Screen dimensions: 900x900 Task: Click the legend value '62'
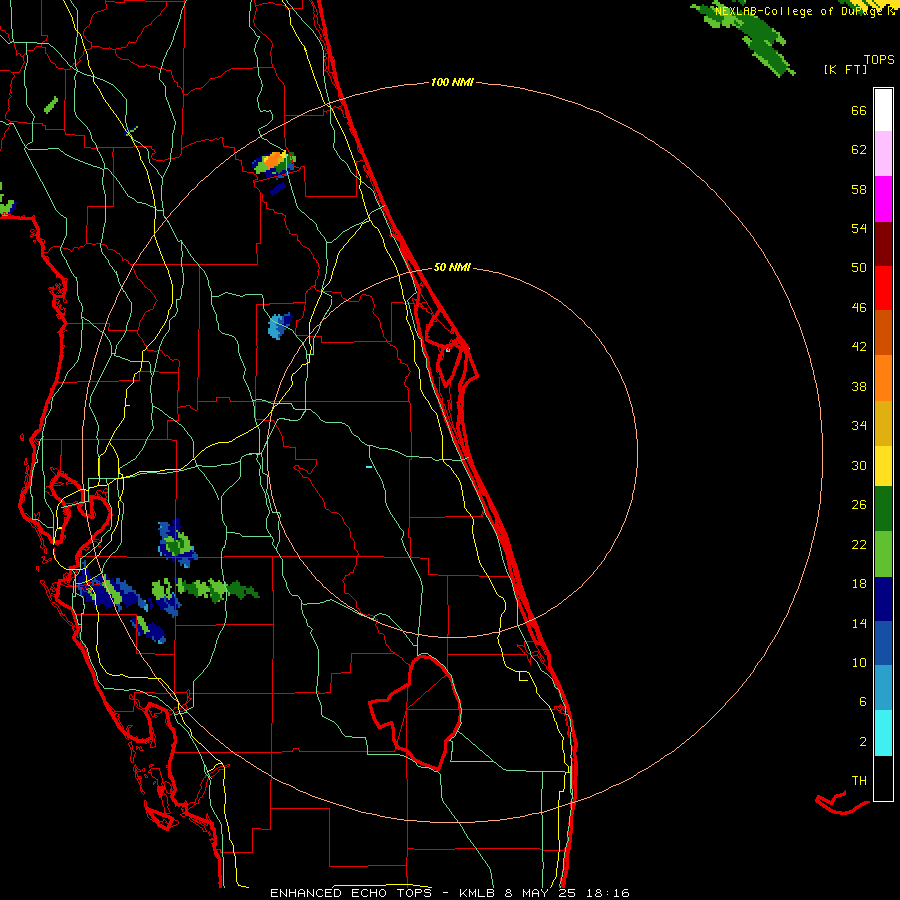click(859, 150)
